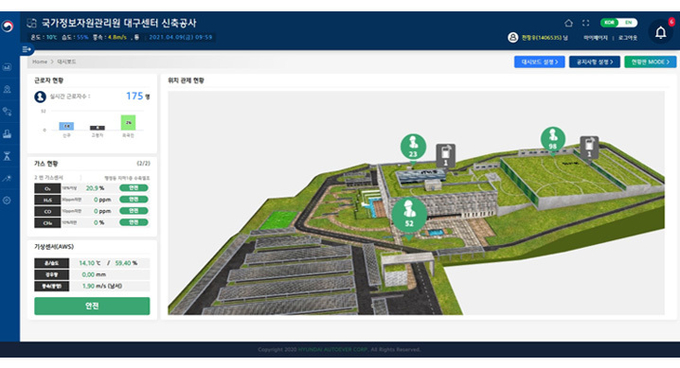Open the hourglass sidebar icon
This screenshot has width=680, height=368.
[7, 156]
